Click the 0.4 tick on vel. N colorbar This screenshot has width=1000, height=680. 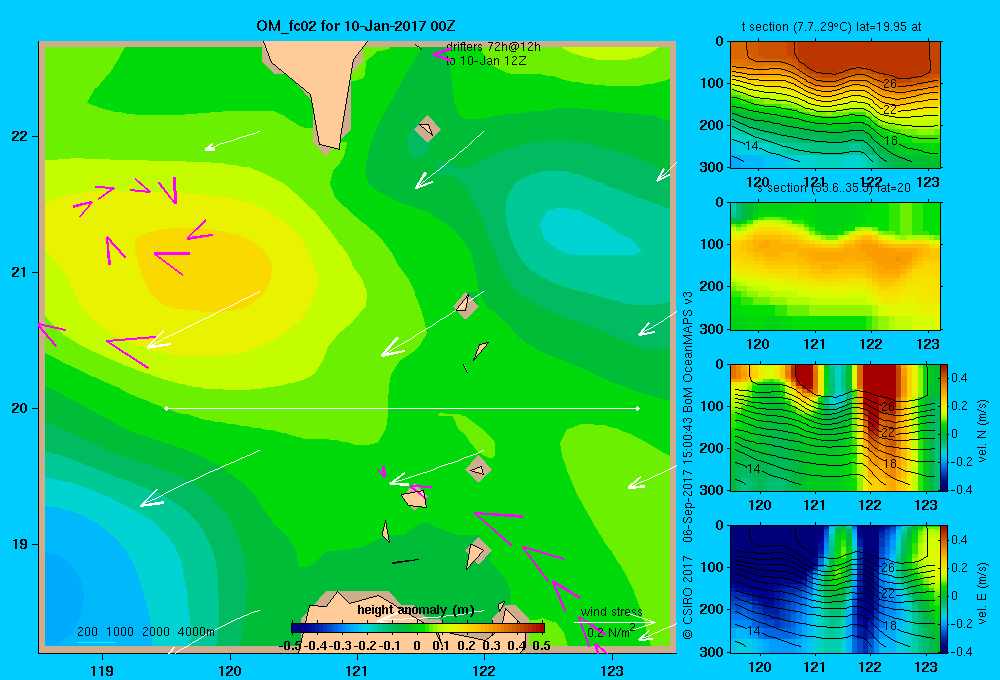click(x=959, y=378)
